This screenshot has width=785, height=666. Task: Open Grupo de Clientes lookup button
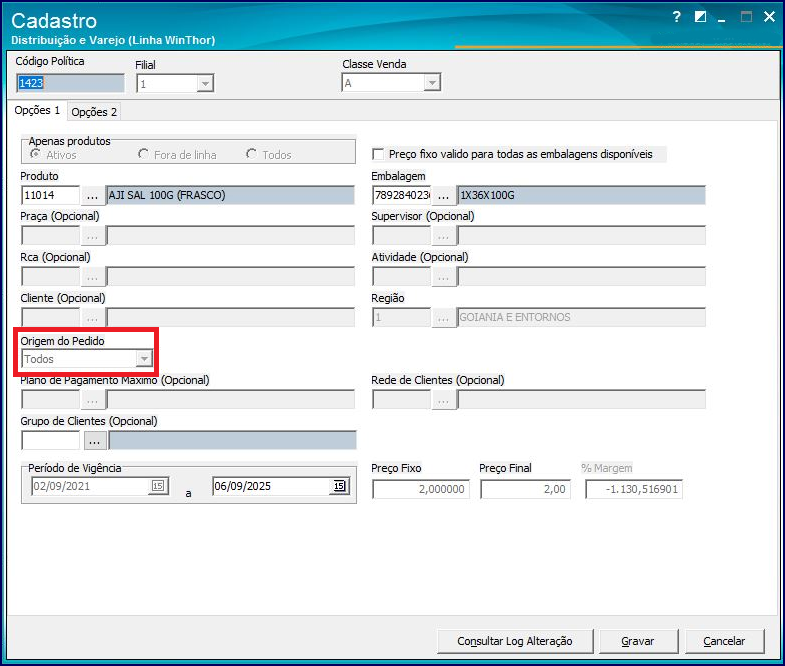coord(95,441)
